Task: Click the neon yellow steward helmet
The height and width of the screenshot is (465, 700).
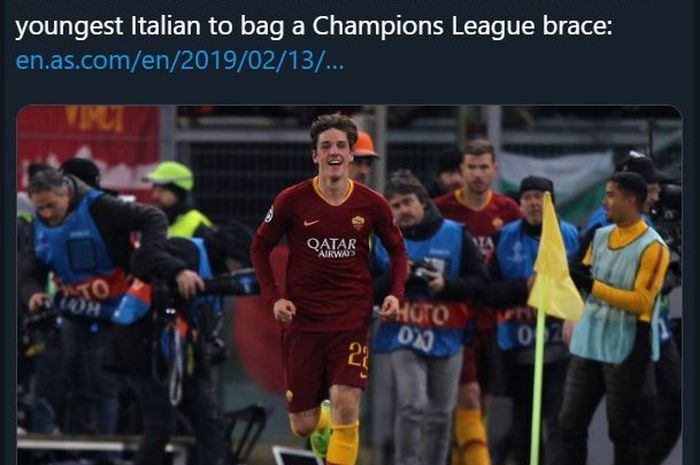Action: point(170,175)
